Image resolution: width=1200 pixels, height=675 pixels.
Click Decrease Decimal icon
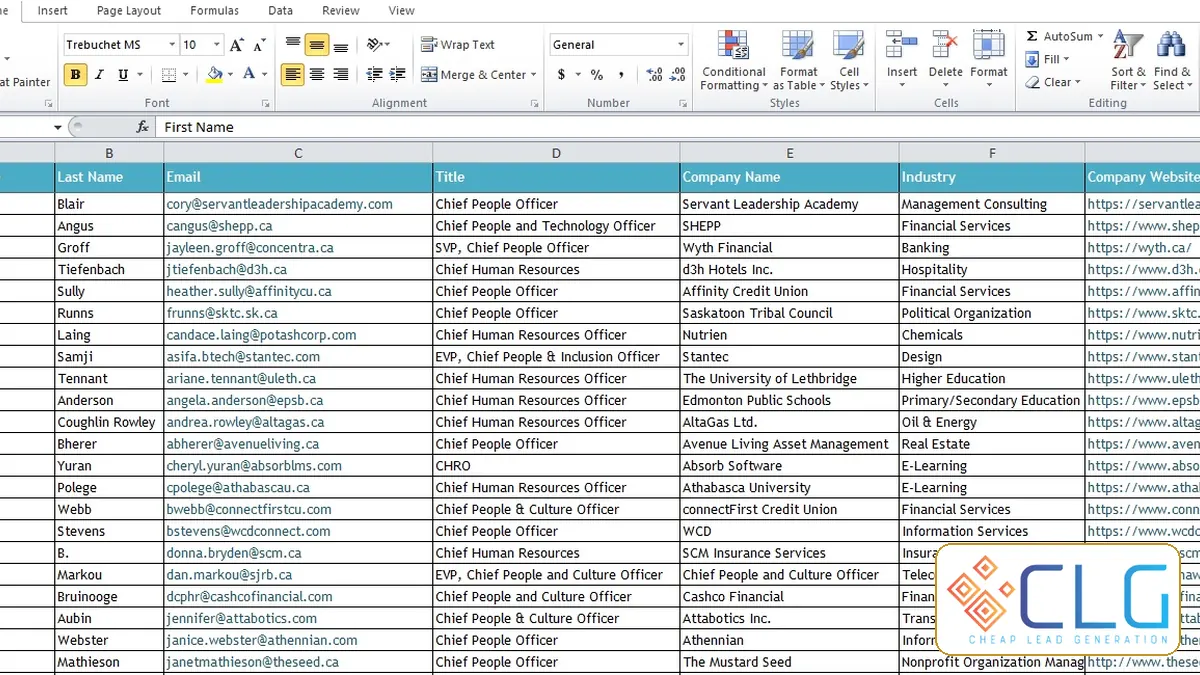678,74
